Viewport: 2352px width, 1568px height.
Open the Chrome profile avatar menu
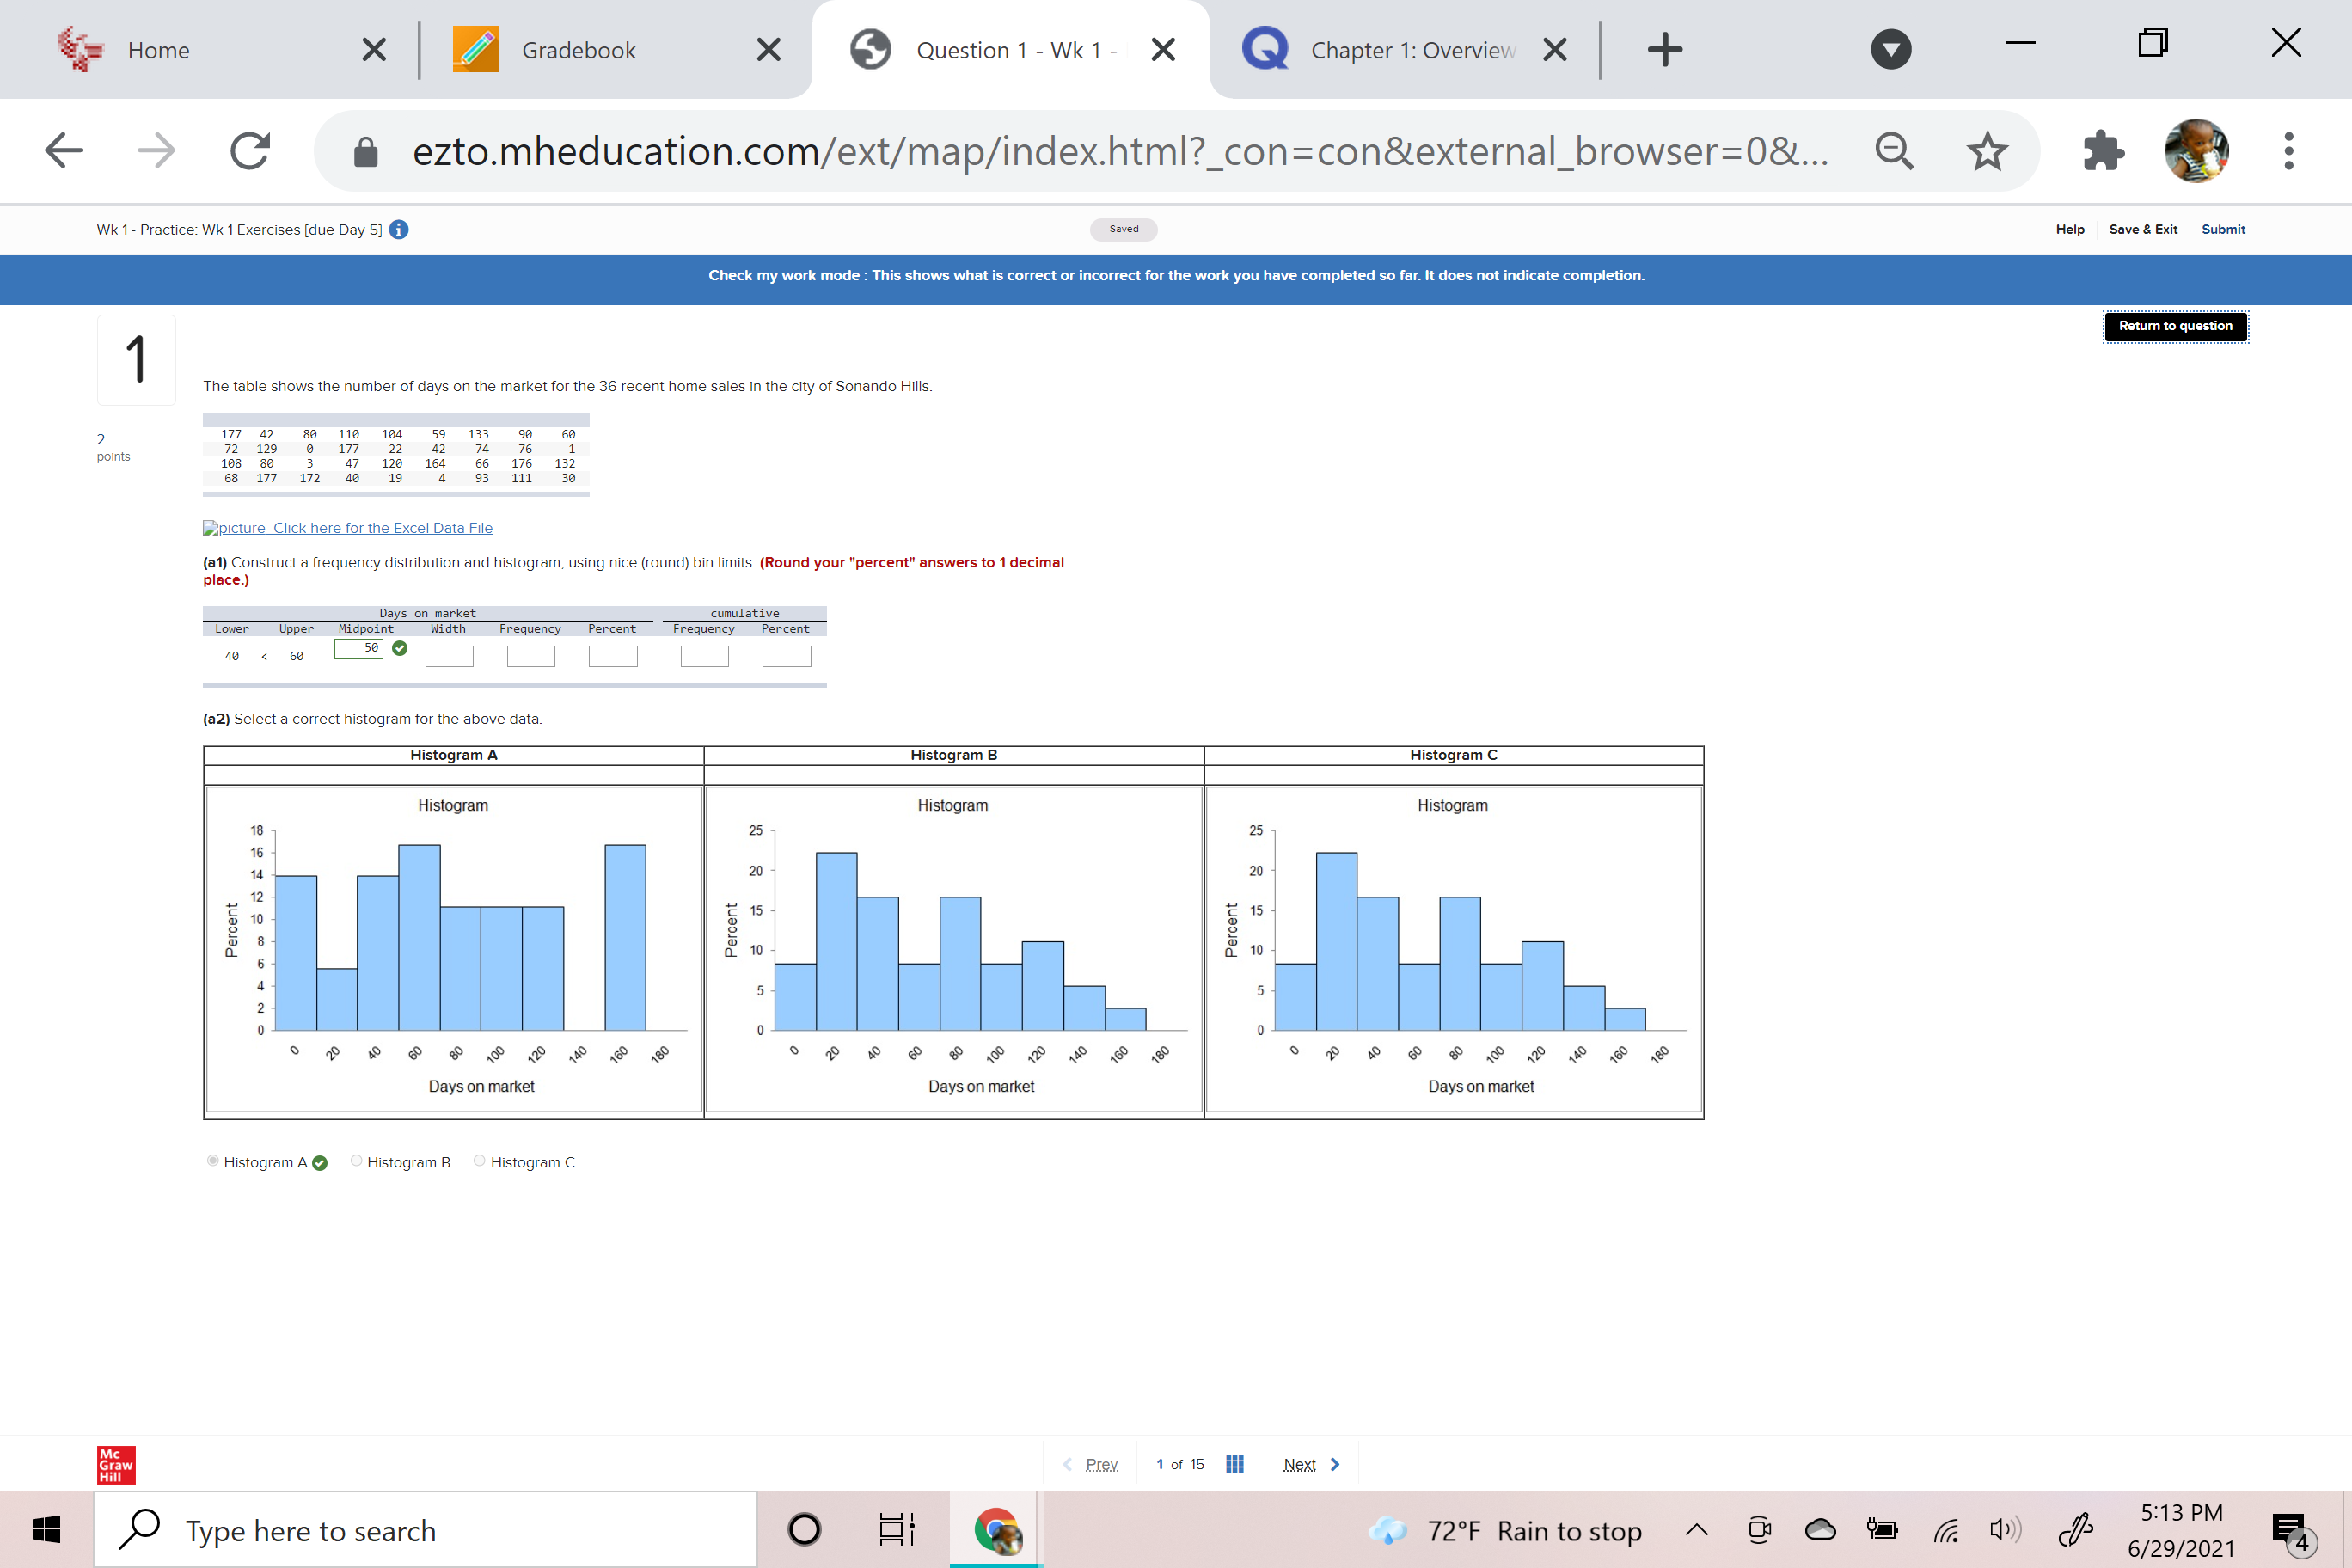(x=2196, y=150)
